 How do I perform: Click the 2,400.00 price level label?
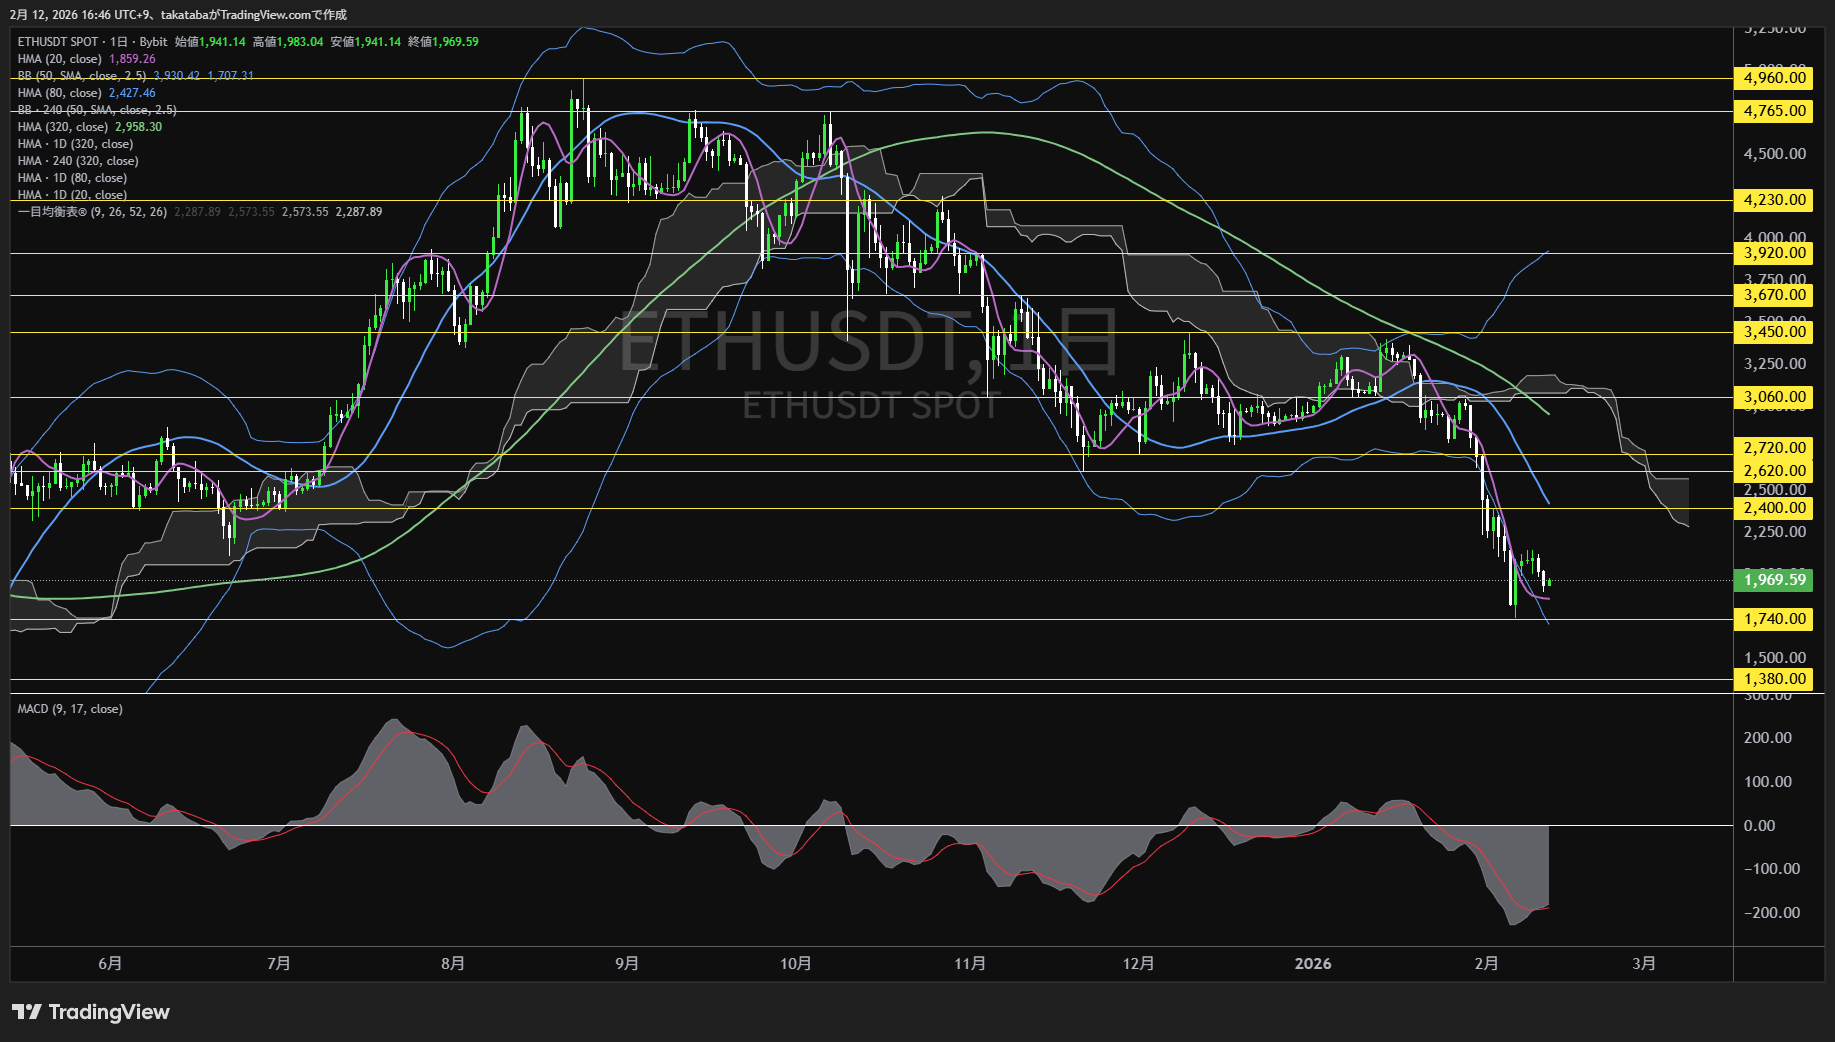pos(1774,508)
